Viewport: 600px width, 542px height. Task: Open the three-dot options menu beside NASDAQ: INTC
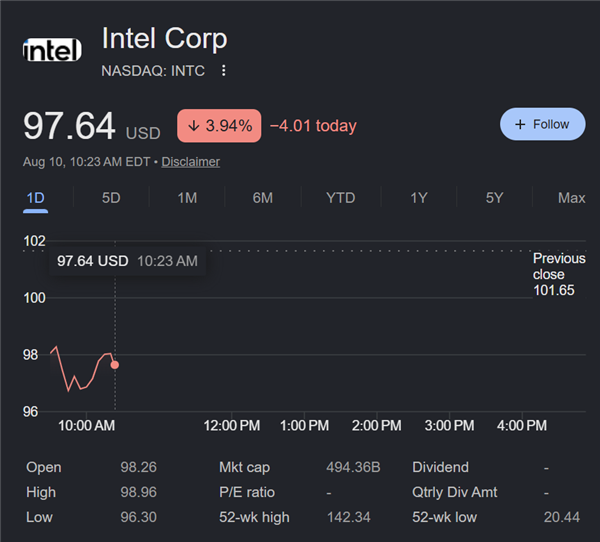coord(224,70)
